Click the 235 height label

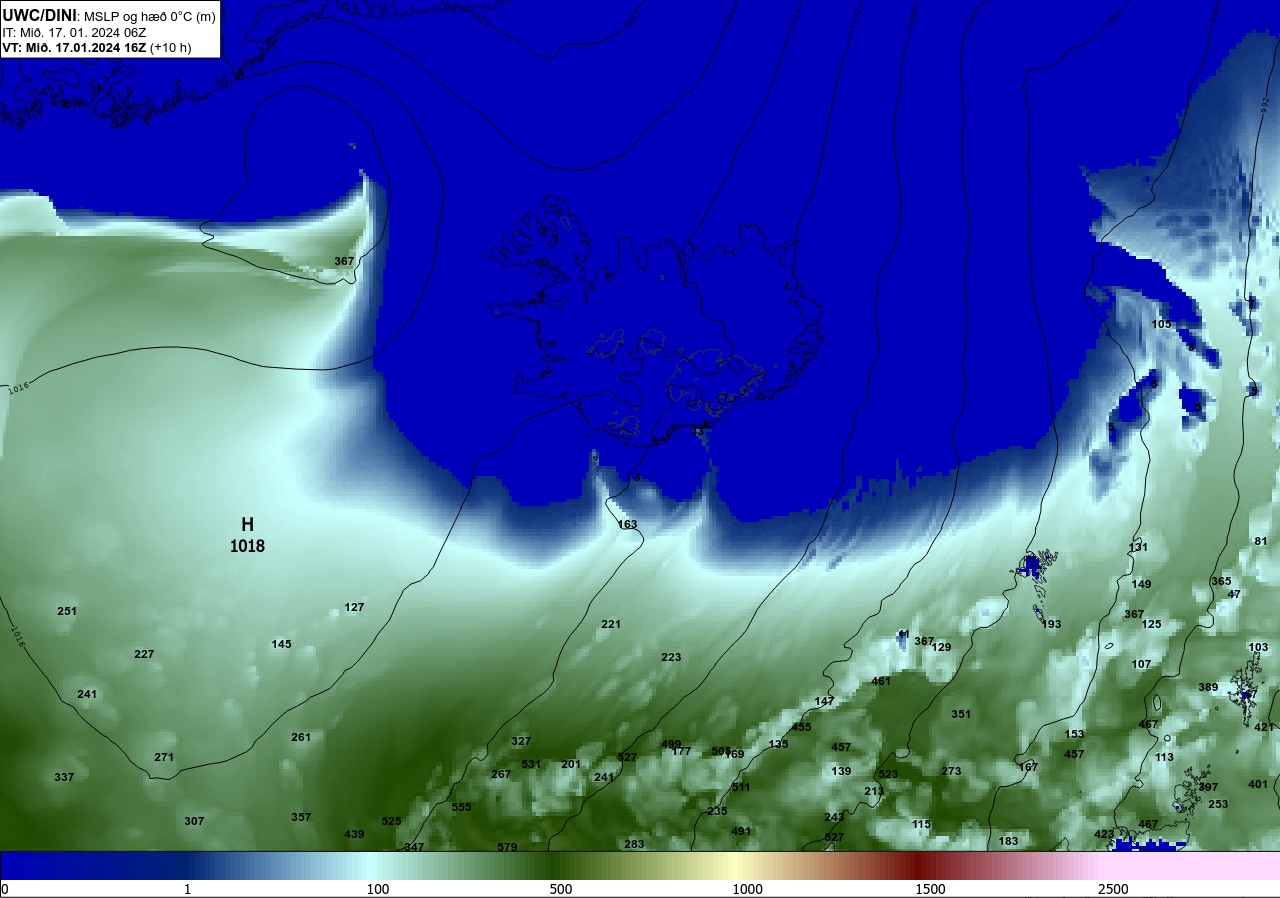point(717,811)
